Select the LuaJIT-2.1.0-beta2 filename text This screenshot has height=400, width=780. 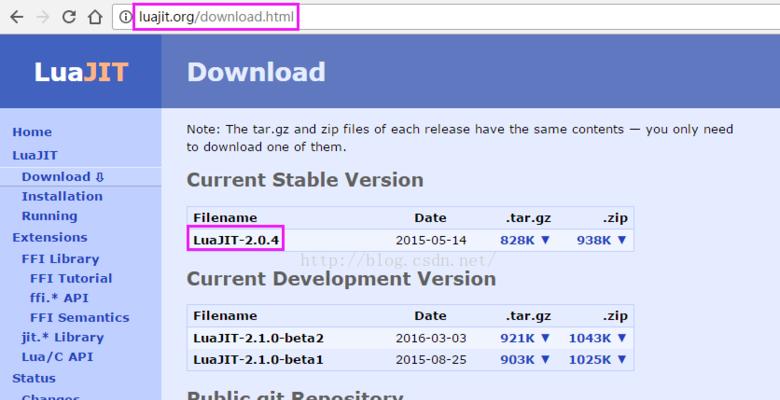pos(259,338)
